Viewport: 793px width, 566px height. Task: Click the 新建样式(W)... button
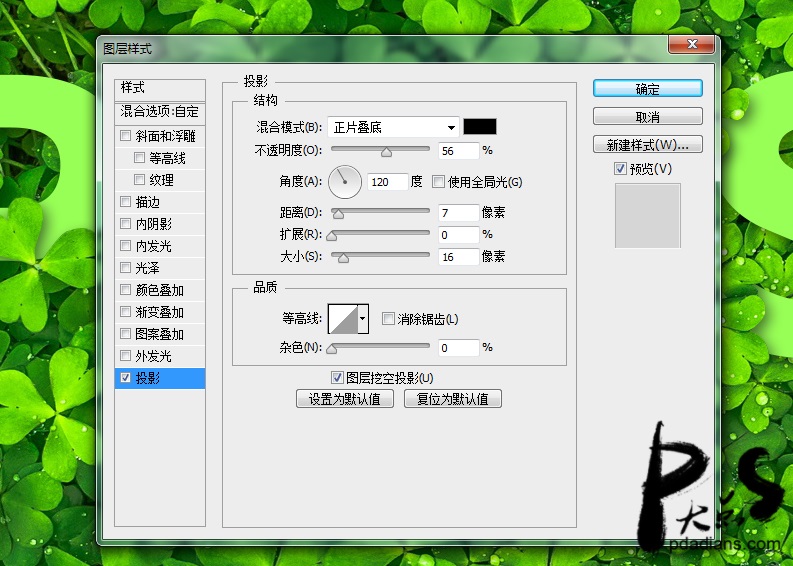pyautogui.click(x=647, y=145)
